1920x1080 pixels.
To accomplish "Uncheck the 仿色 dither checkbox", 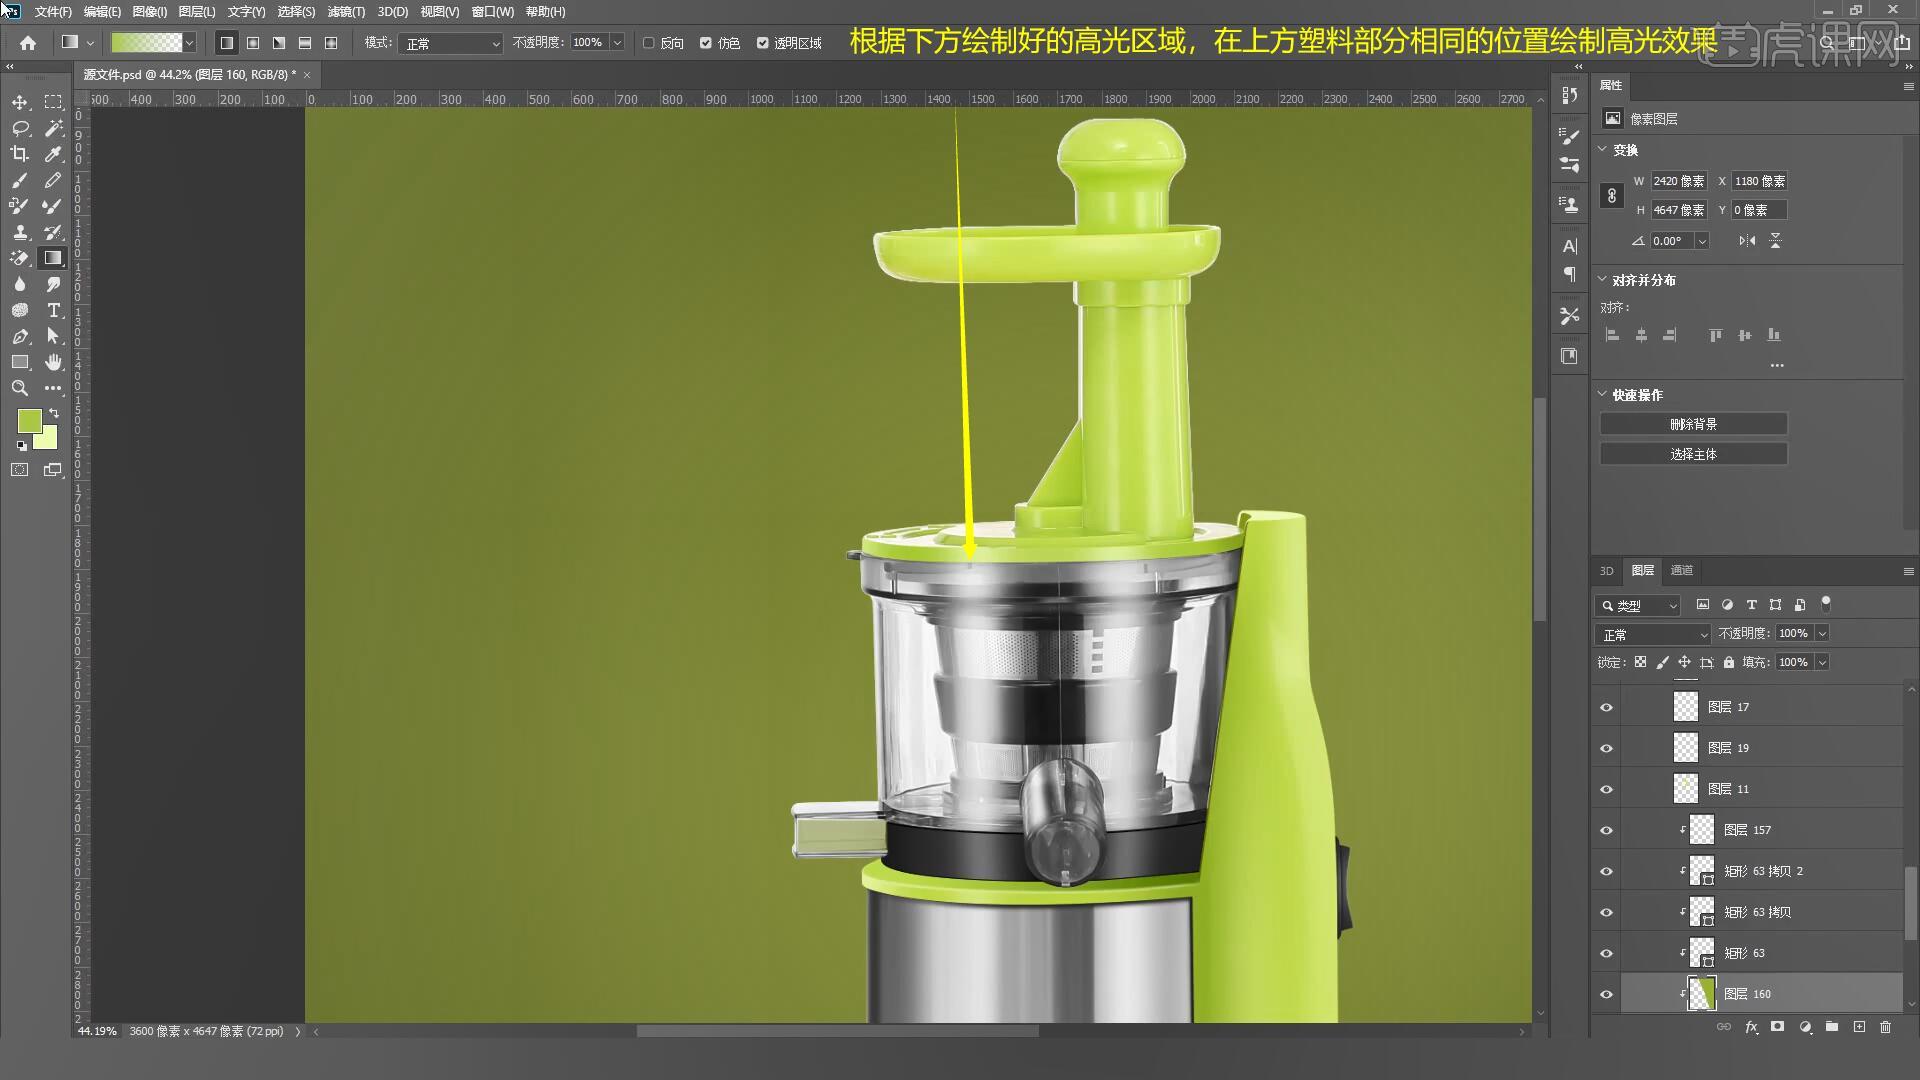I will tap(706, 43).
